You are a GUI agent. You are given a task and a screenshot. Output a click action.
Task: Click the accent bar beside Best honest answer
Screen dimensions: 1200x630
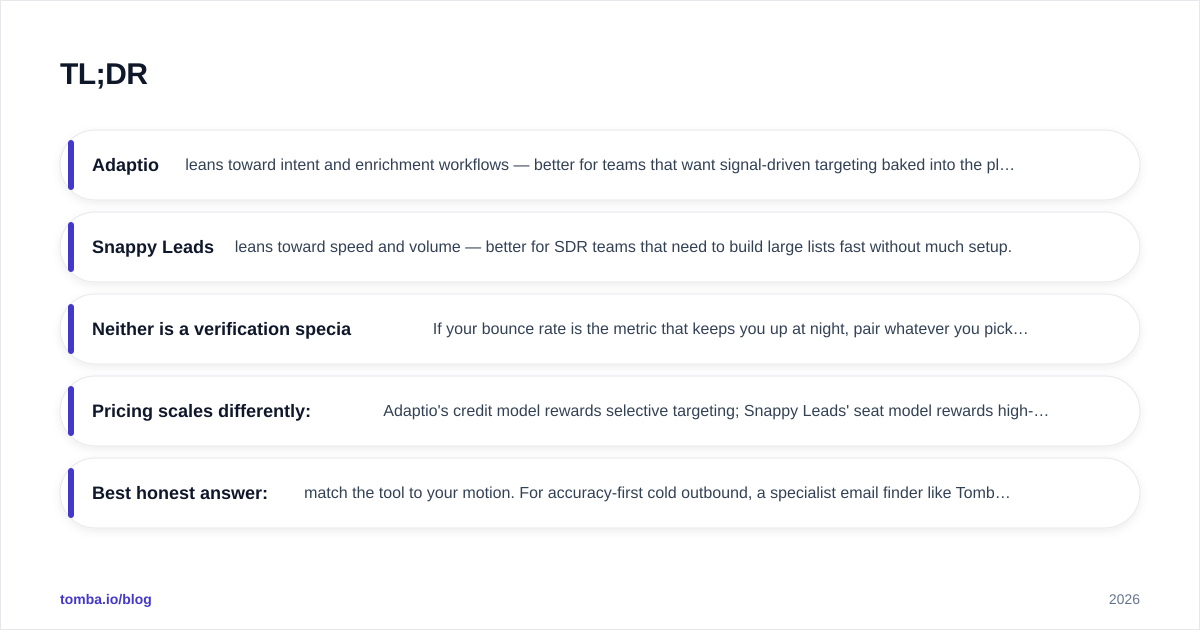point(71,493)
